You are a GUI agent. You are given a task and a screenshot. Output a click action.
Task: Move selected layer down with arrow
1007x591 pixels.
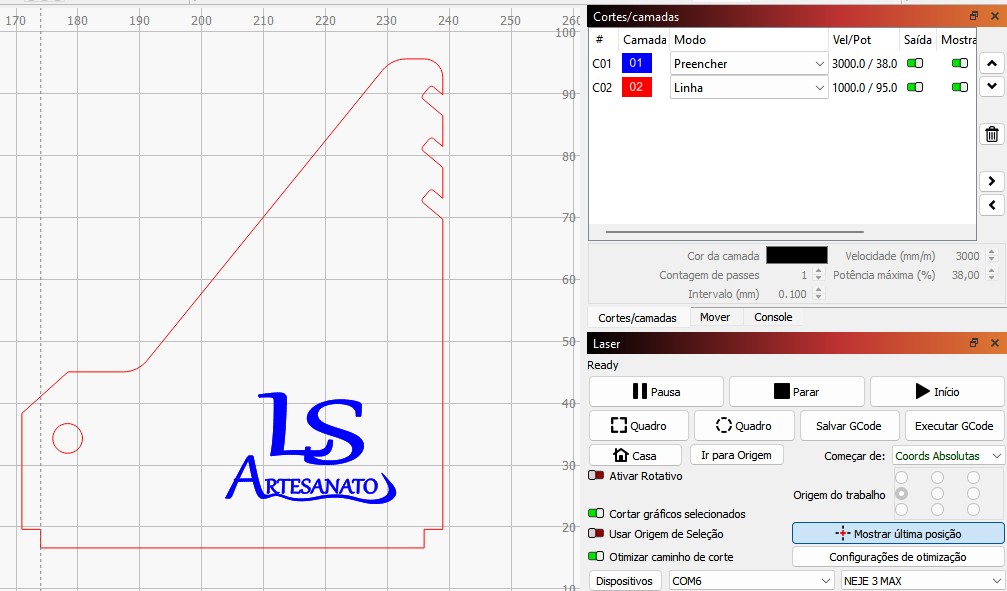point(991,87)
